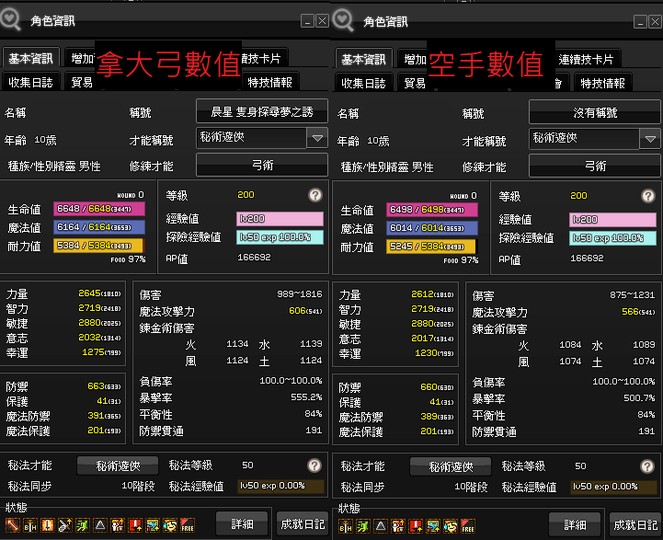Open the 才能稱號 dropdown arrow in left window
This screenshot has height=540, width=663.
317,138
